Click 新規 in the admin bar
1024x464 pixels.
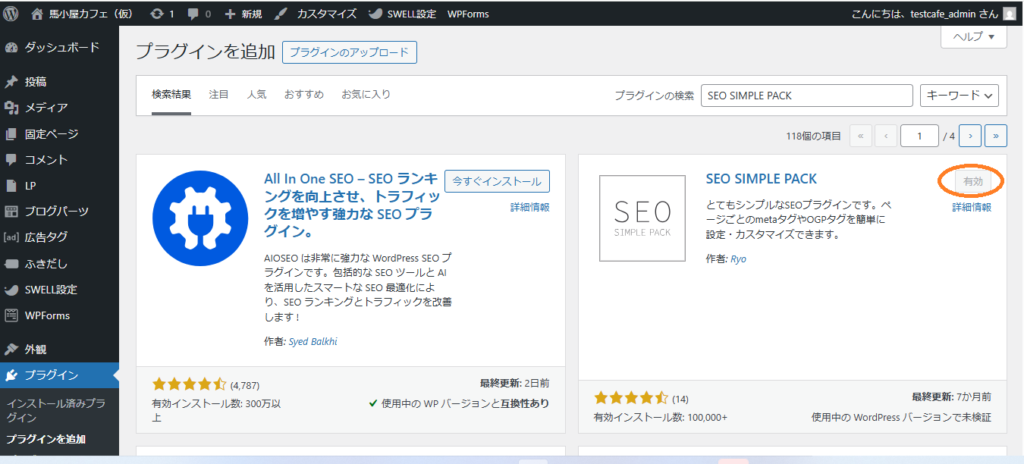point(243,13)
